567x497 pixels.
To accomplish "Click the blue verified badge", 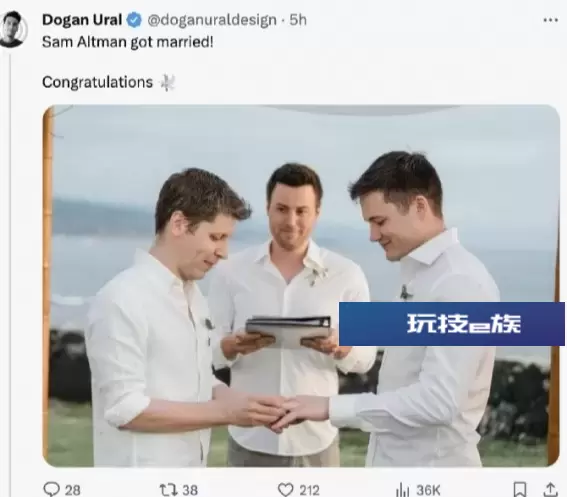I will click(x=134, y=20).
